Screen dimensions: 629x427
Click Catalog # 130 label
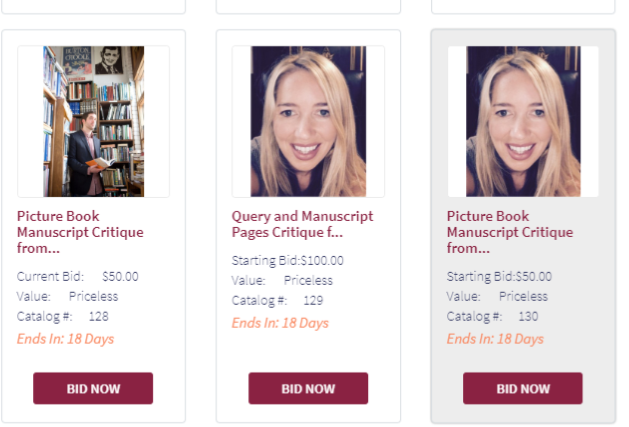tap(493, 317)
